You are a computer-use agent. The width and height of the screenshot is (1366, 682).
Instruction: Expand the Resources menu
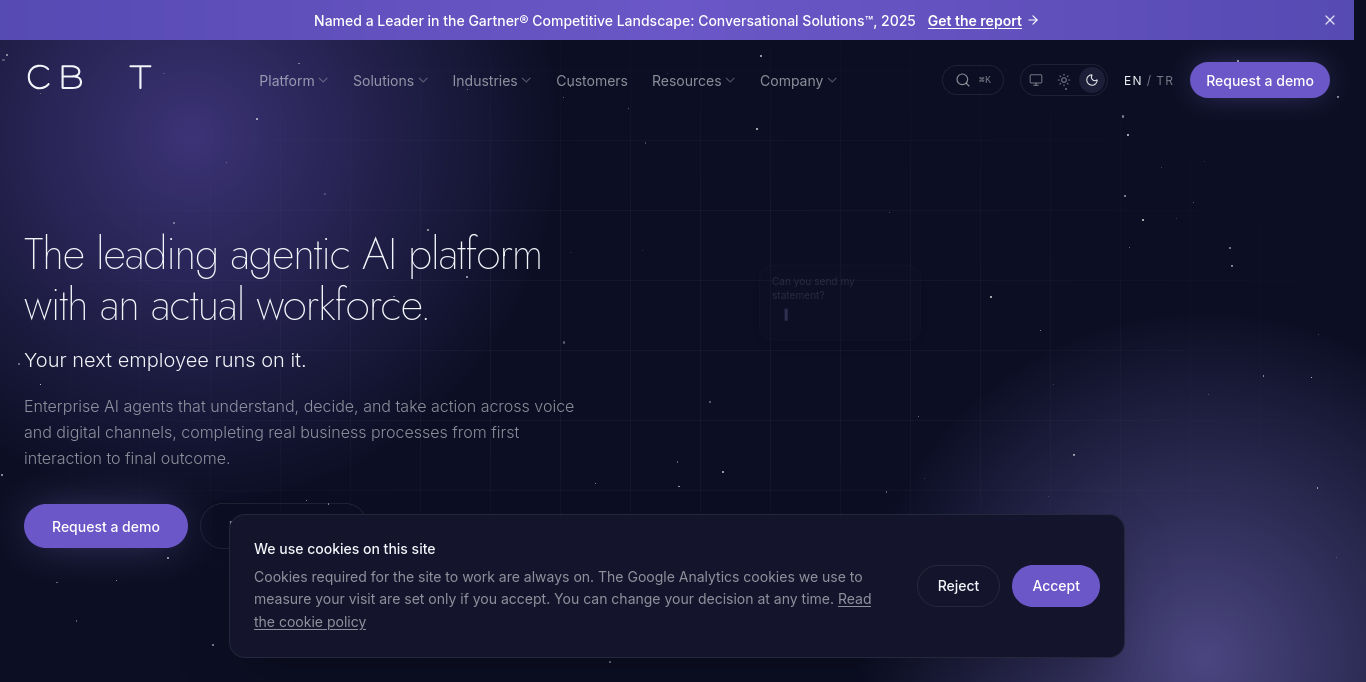pyautogui.click(x=693, y=81)
